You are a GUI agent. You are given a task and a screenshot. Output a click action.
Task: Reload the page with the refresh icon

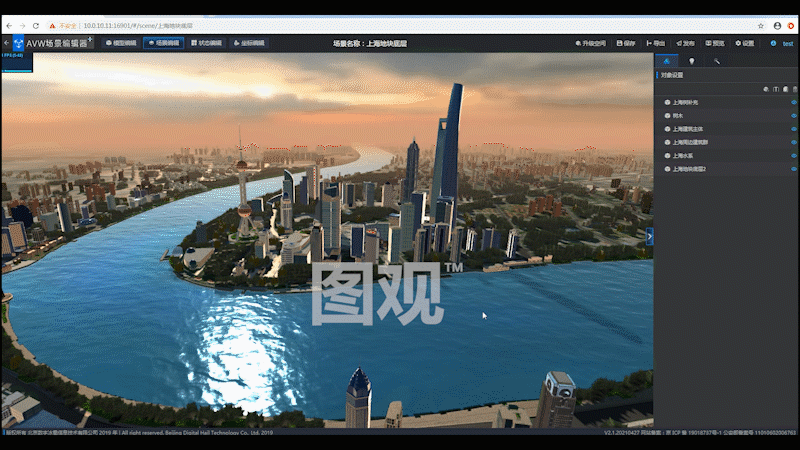tap(36, 26)
